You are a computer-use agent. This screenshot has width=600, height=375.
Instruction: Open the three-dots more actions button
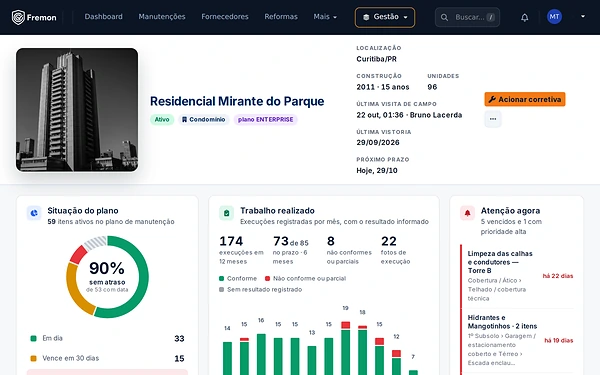[x=493, y=119]
